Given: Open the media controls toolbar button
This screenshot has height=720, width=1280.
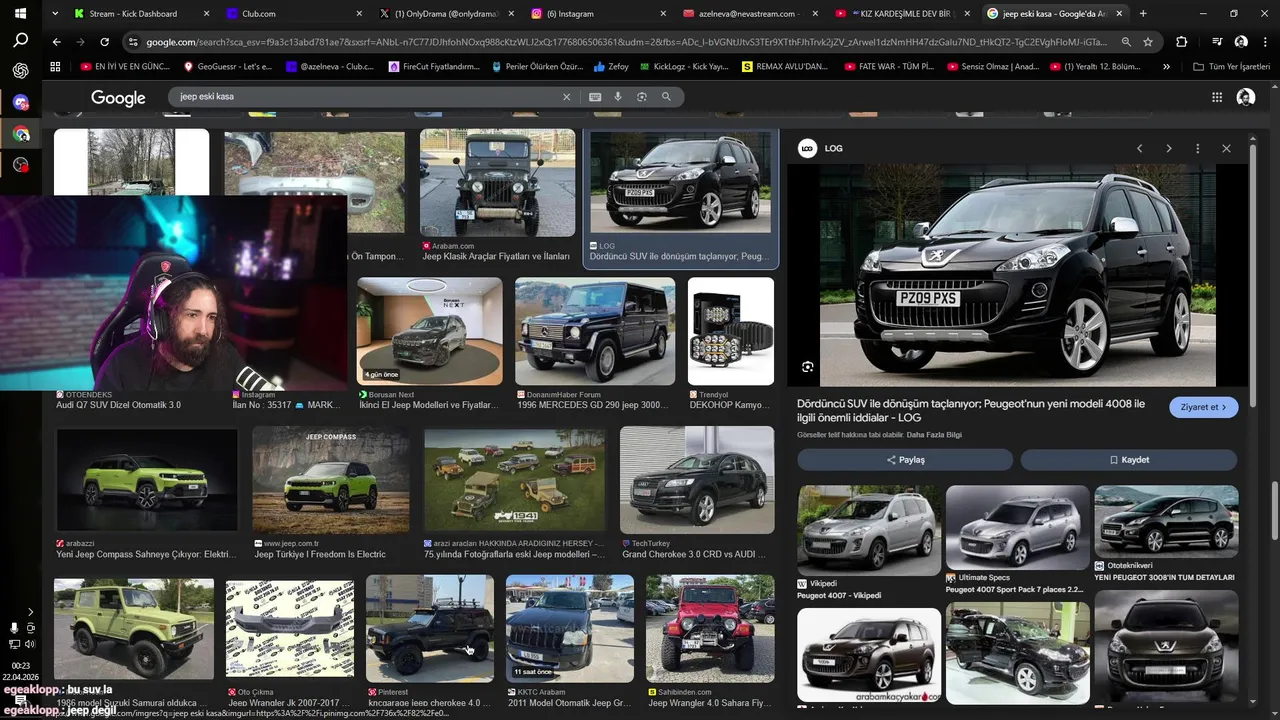Looking at the screenshot, I should (1217, 42).
